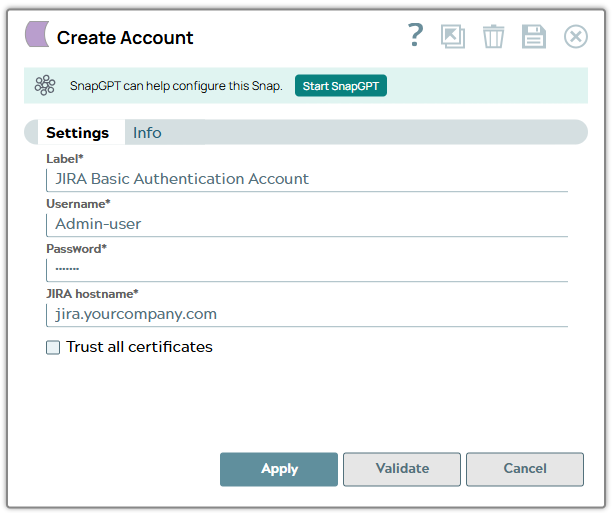Click the 'JIRA hostname*' label

[x=92, y=294]
